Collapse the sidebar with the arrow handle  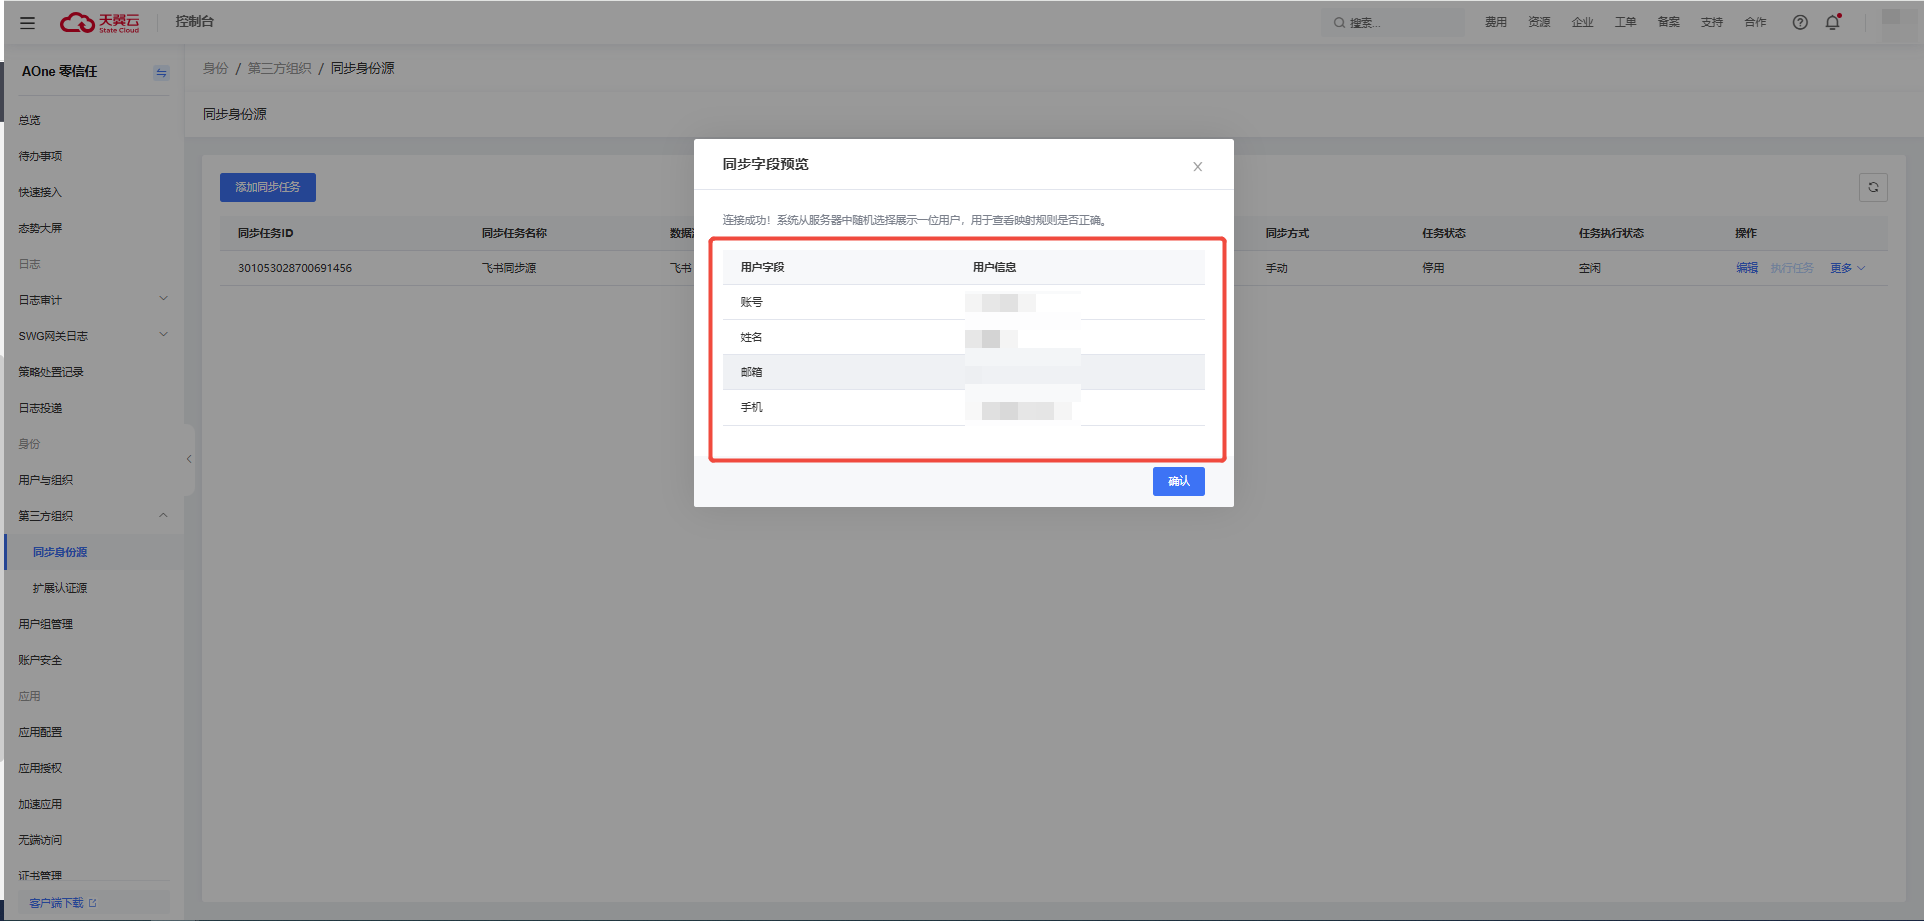pos(189,459)
